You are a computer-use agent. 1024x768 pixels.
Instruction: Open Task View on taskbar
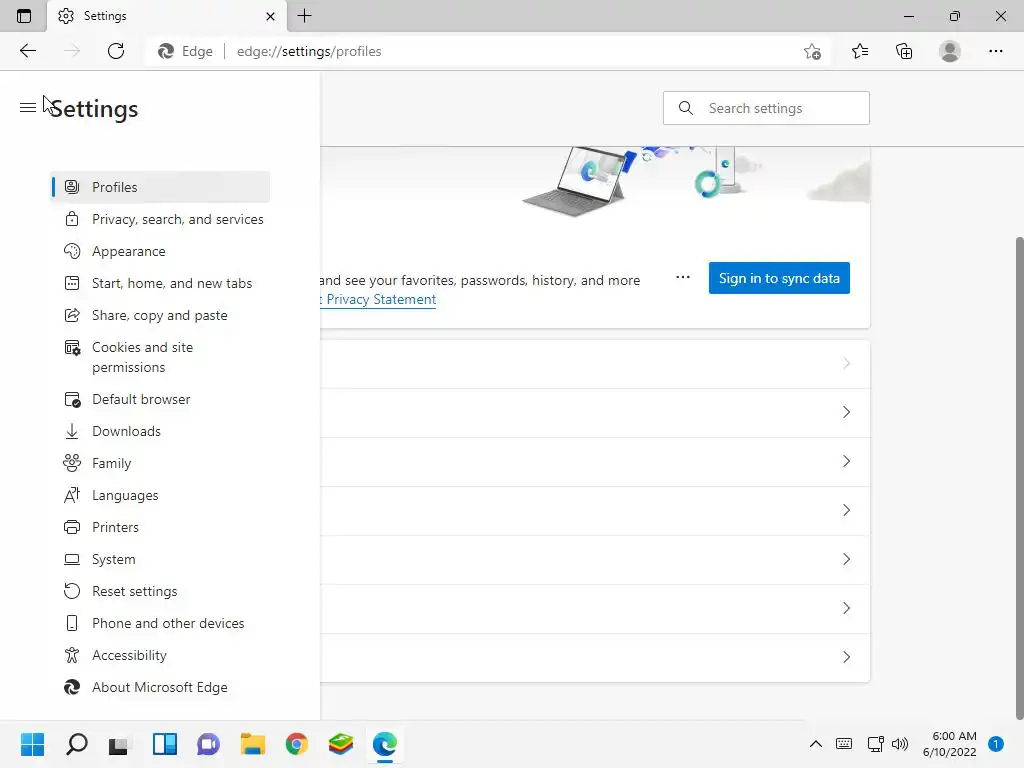tap(120, 744)
